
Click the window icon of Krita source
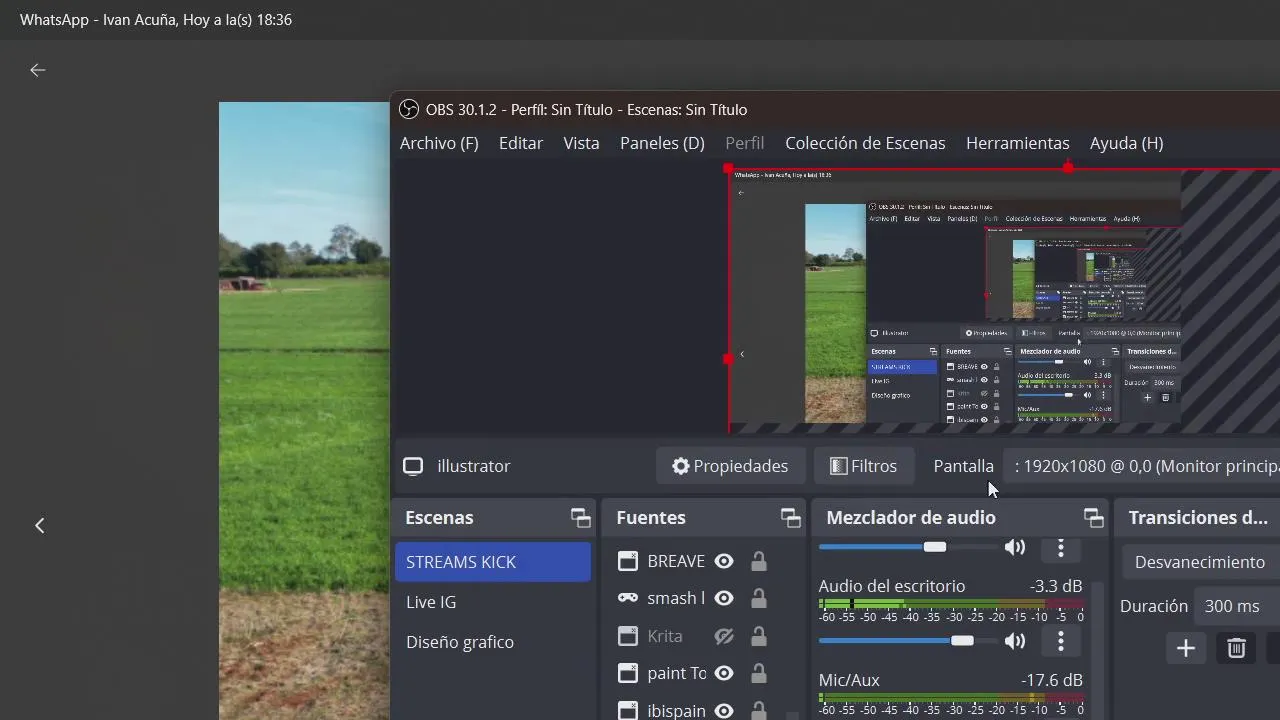[x=627, y=636]
